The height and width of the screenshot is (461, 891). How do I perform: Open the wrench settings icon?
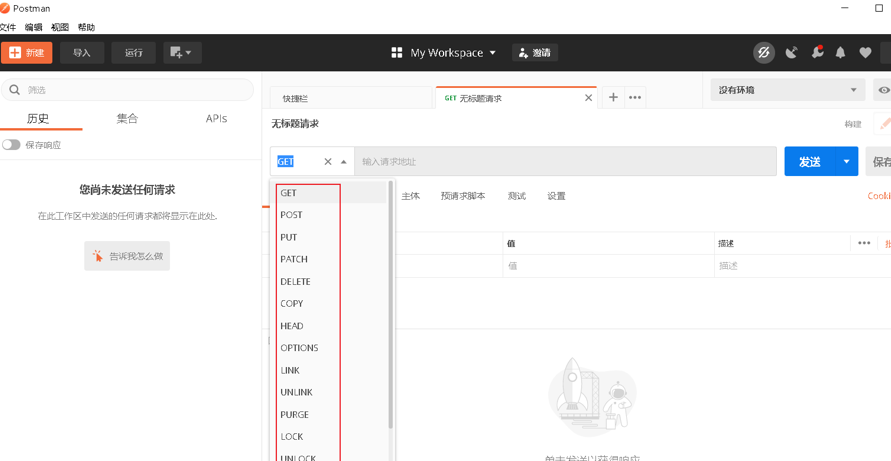click(x=817, y=52)
